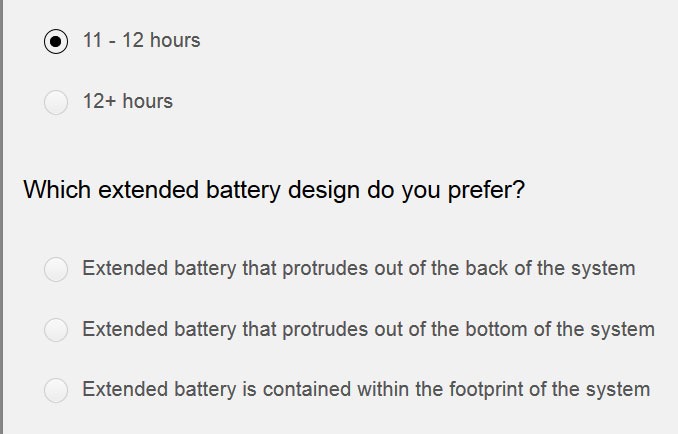Click the "11 - 12 hours" label text
The image size is (678, 434).
(x=141, y=41)
